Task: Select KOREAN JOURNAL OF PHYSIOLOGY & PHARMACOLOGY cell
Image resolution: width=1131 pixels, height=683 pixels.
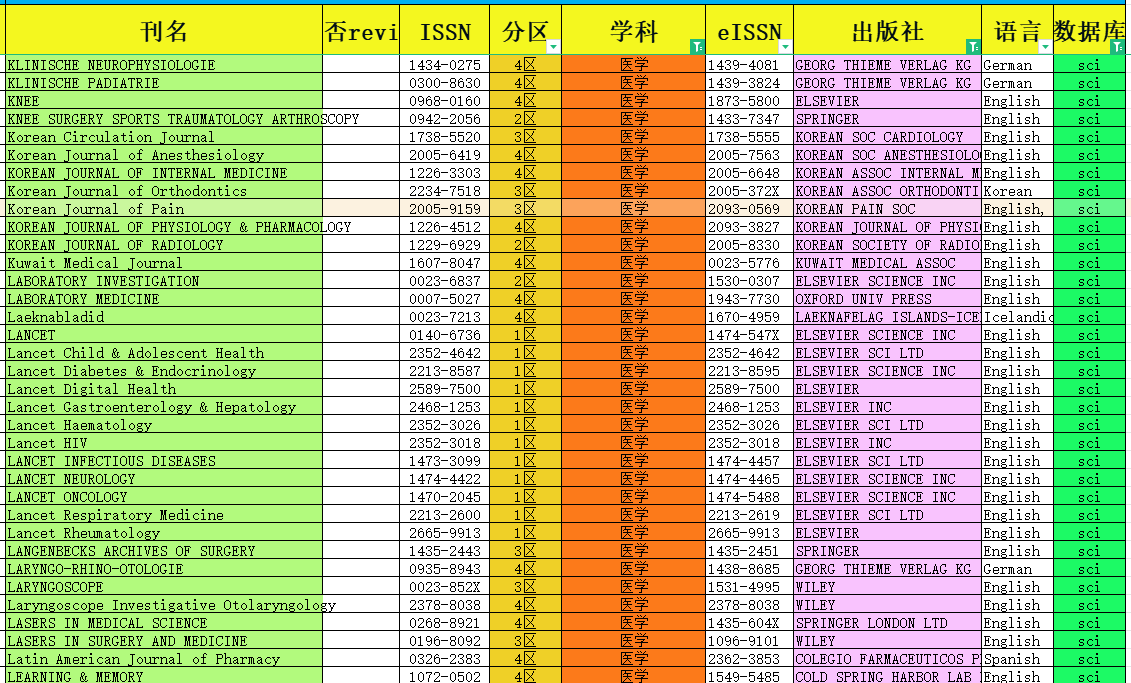Action: pos(164,227)
